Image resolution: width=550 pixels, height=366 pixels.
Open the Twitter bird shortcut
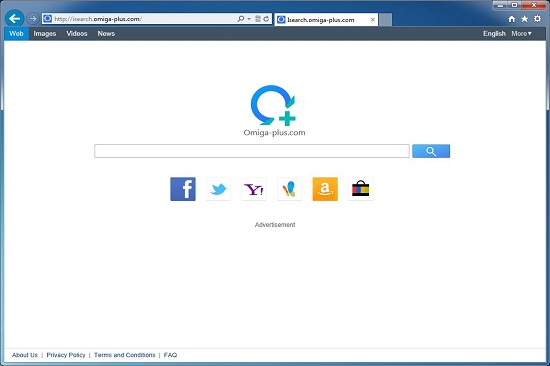point(219,189)
